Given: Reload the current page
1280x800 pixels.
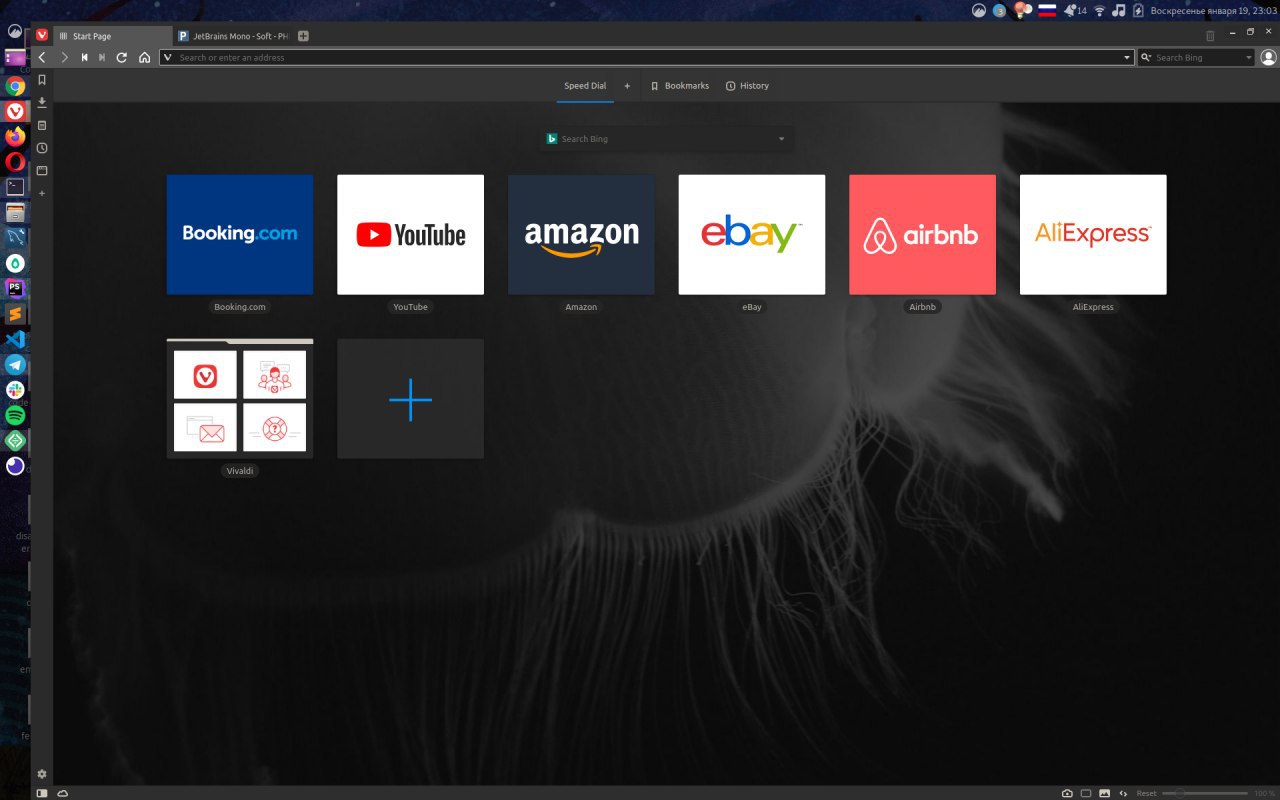Looking at the screenshot, I should coord(122,58).
